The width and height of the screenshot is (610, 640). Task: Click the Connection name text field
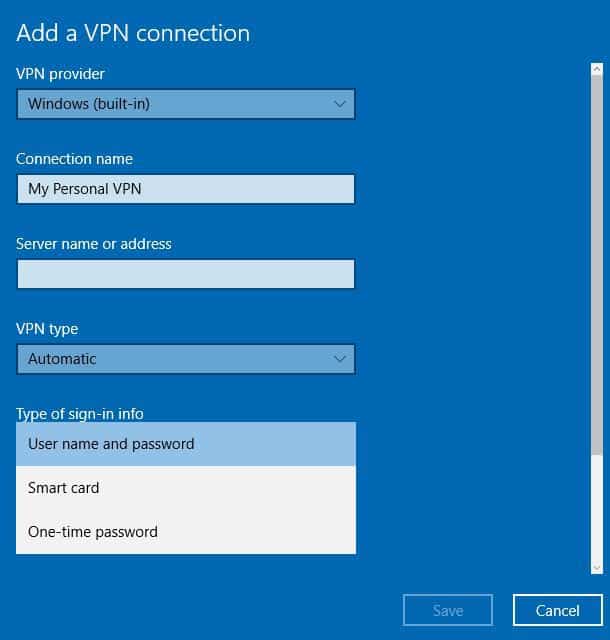186,189
